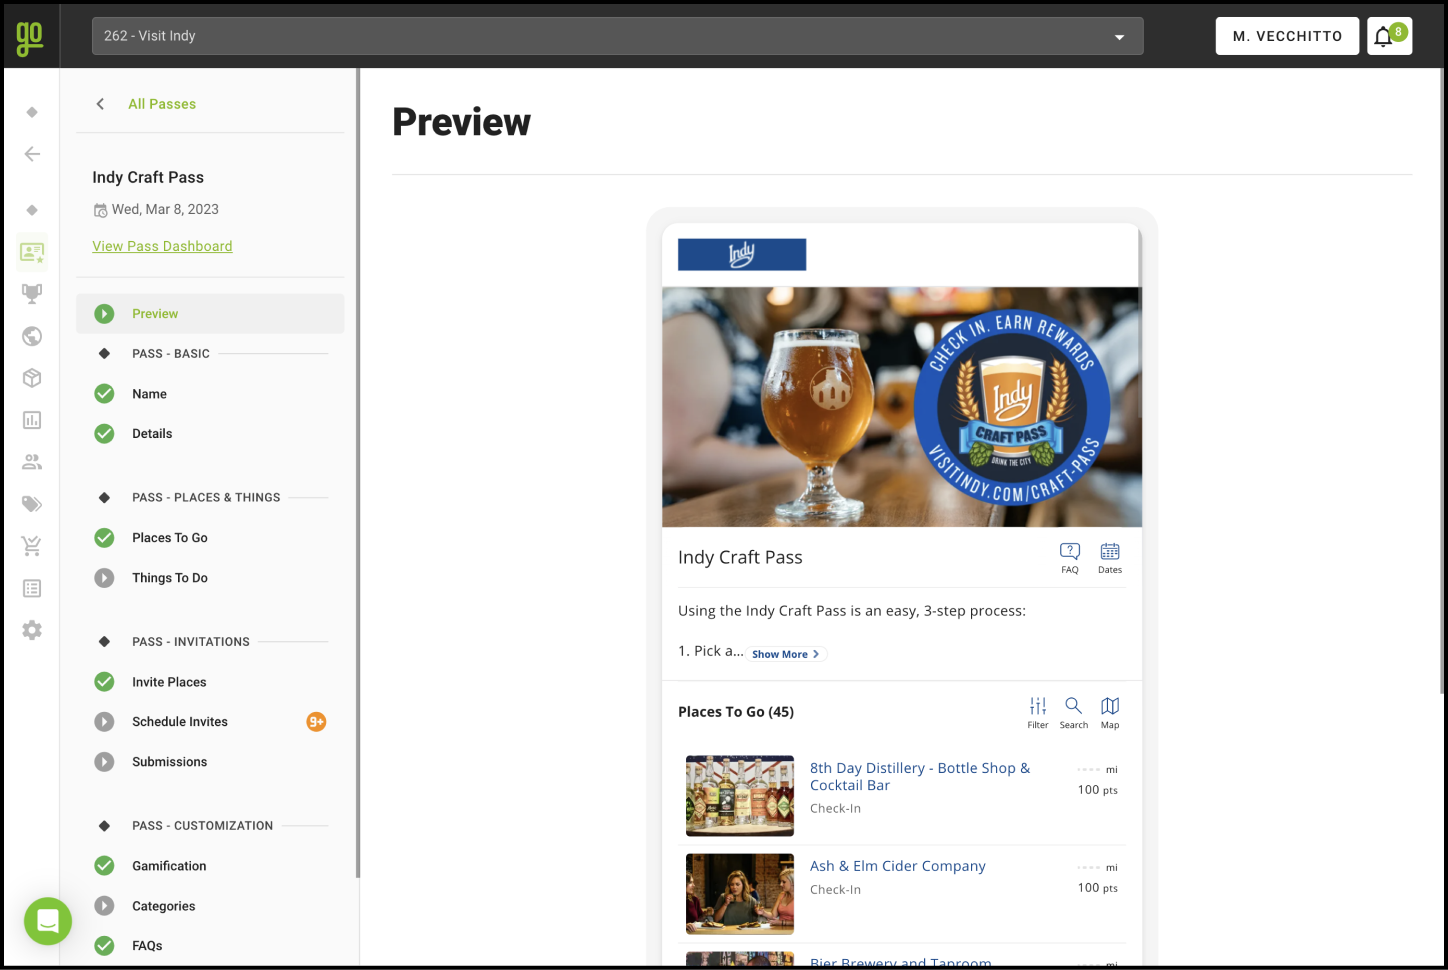Click the PASS - PLACES & THINGS header
The image size is (1448, 970).
[206, 498]
